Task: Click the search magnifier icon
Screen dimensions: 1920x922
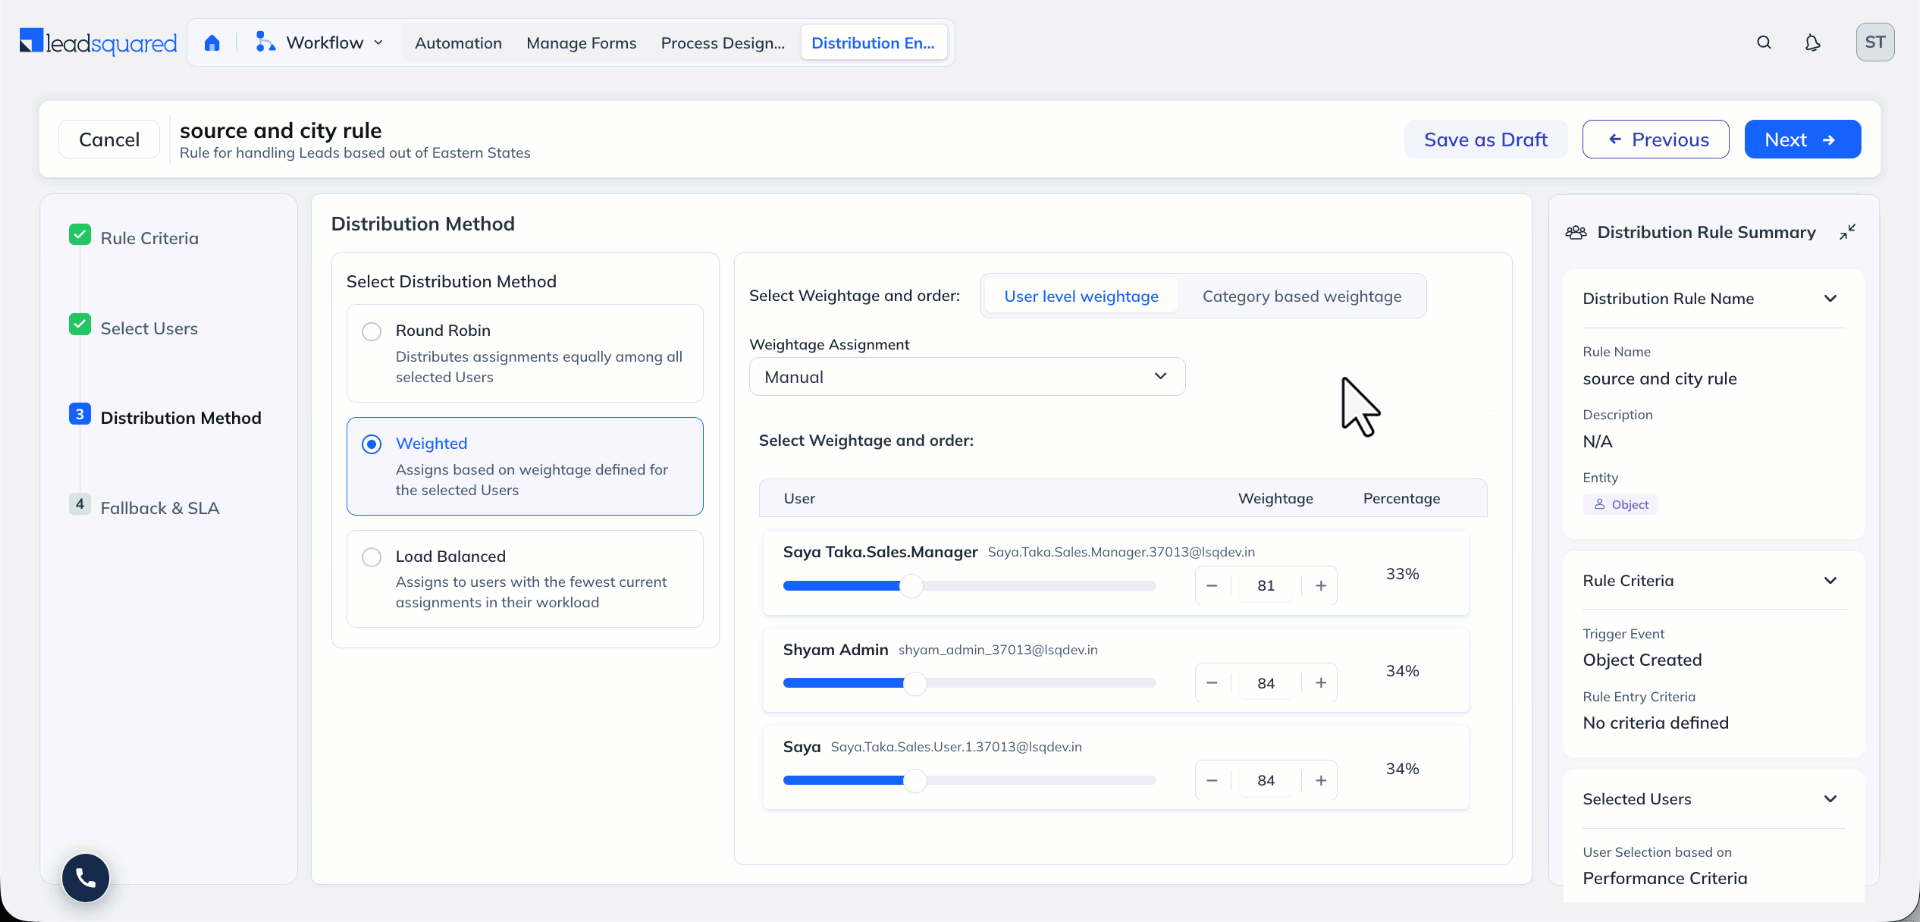Action: click(1764, 43)
